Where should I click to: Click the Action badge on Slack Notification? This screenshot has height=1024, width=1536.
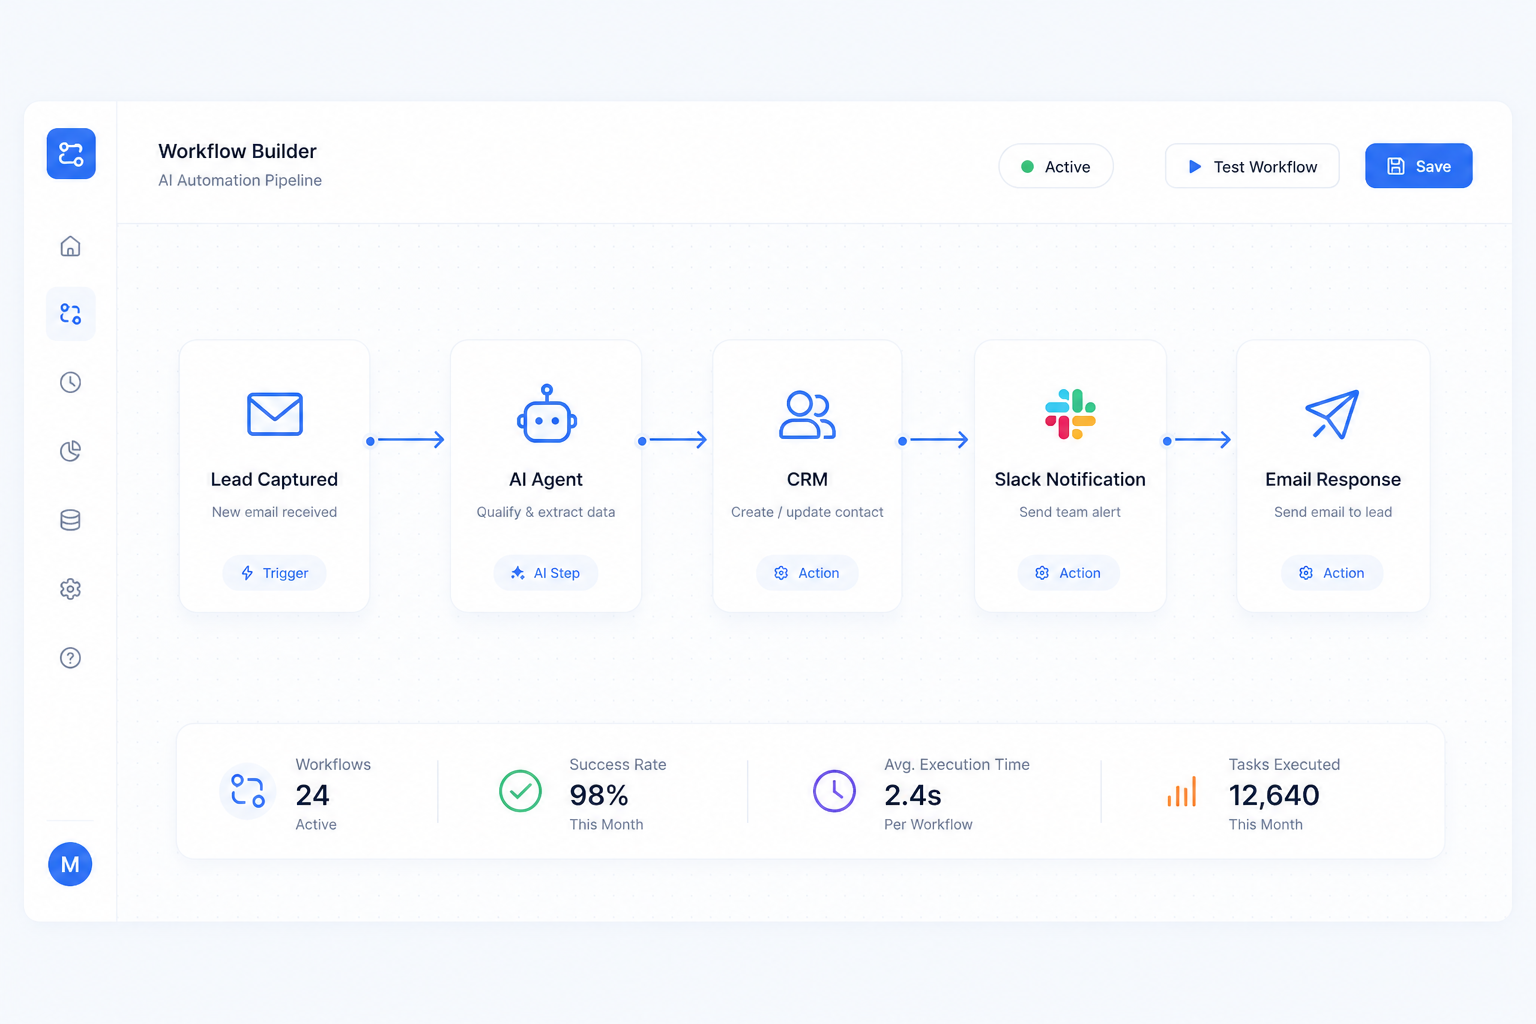coord(1069,573)
